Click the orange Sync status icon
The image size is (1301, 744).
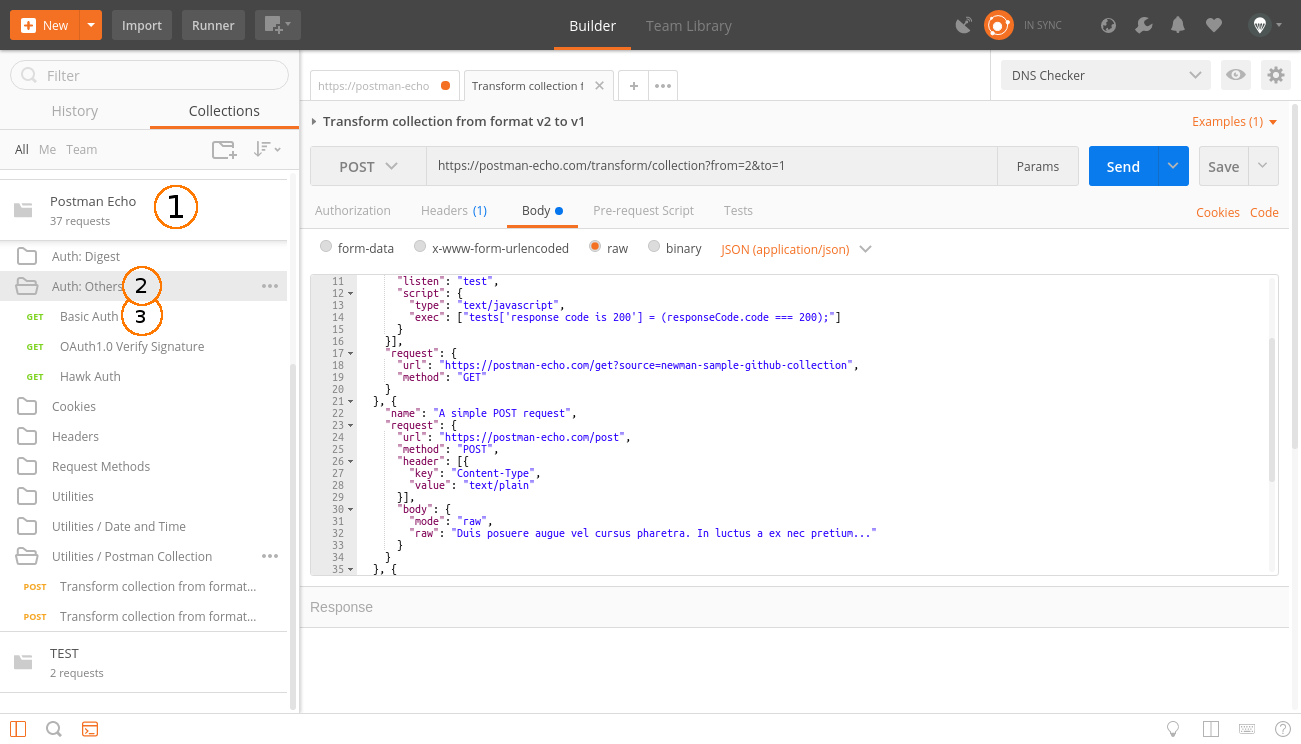point(998,24)
